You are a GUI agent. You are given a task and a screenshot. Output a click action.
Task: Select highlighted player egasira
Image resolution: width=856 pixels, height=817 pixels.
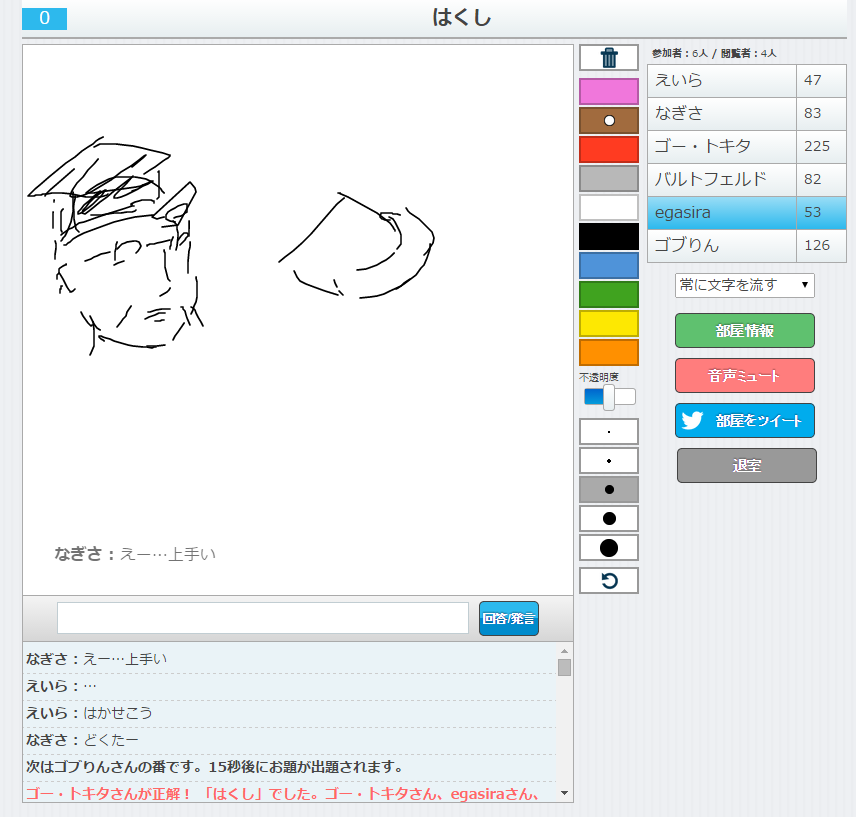pos(722,212)
